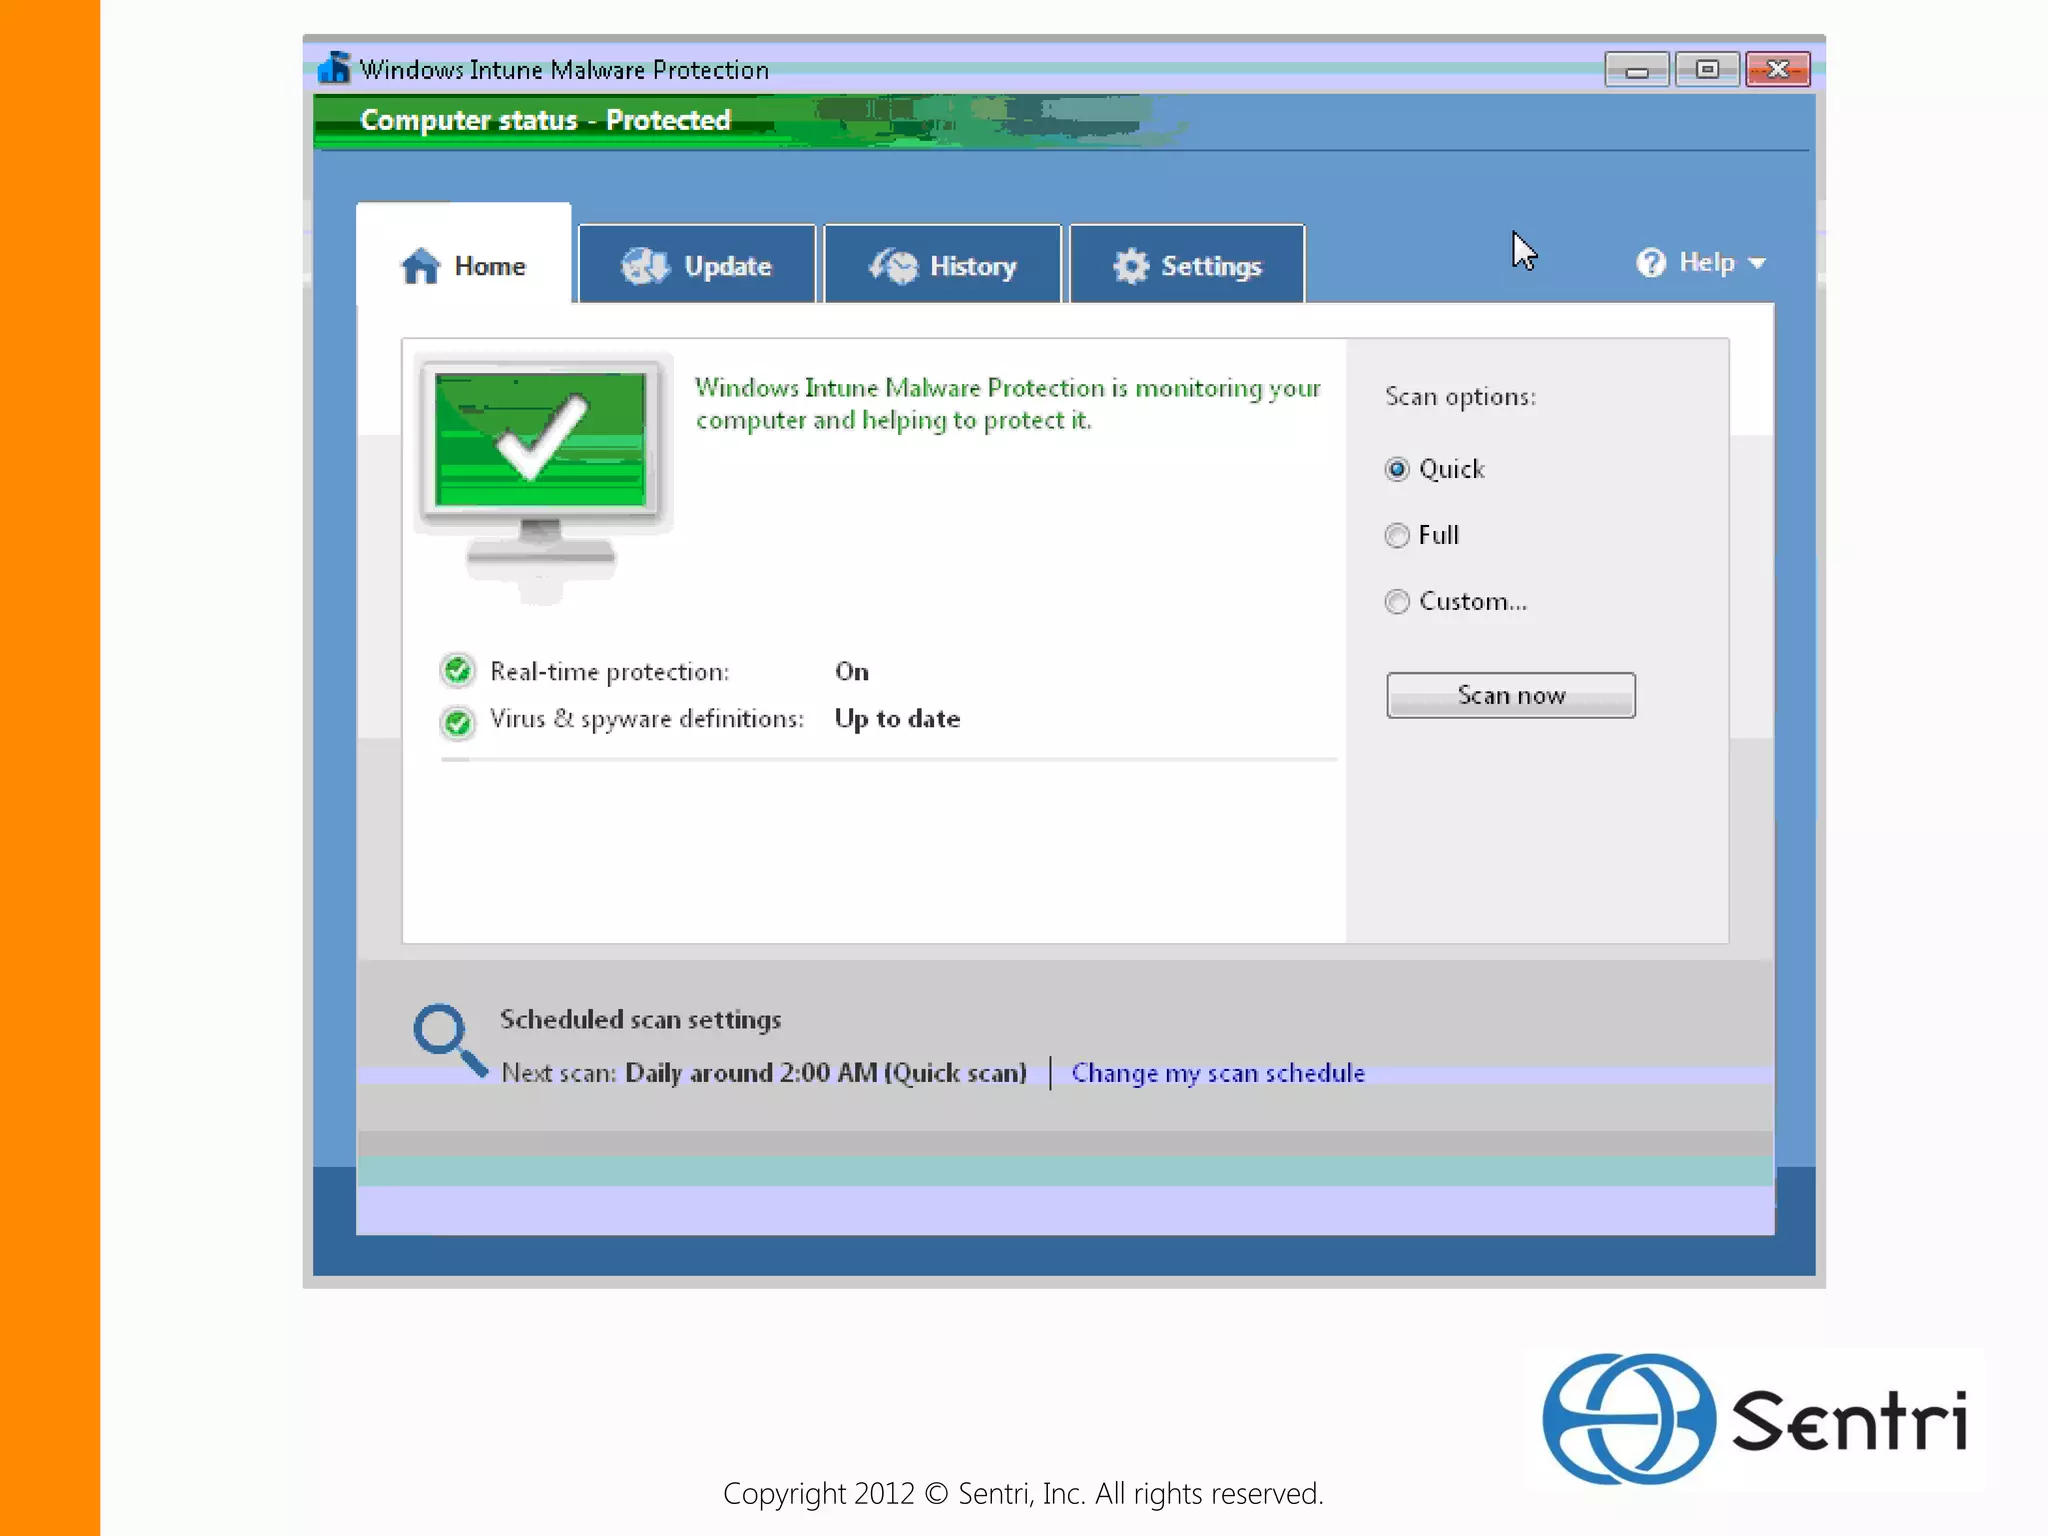Click the house icon on Home tab
The height and width of the screenshot is (1536, 2048).
(420, 266)
